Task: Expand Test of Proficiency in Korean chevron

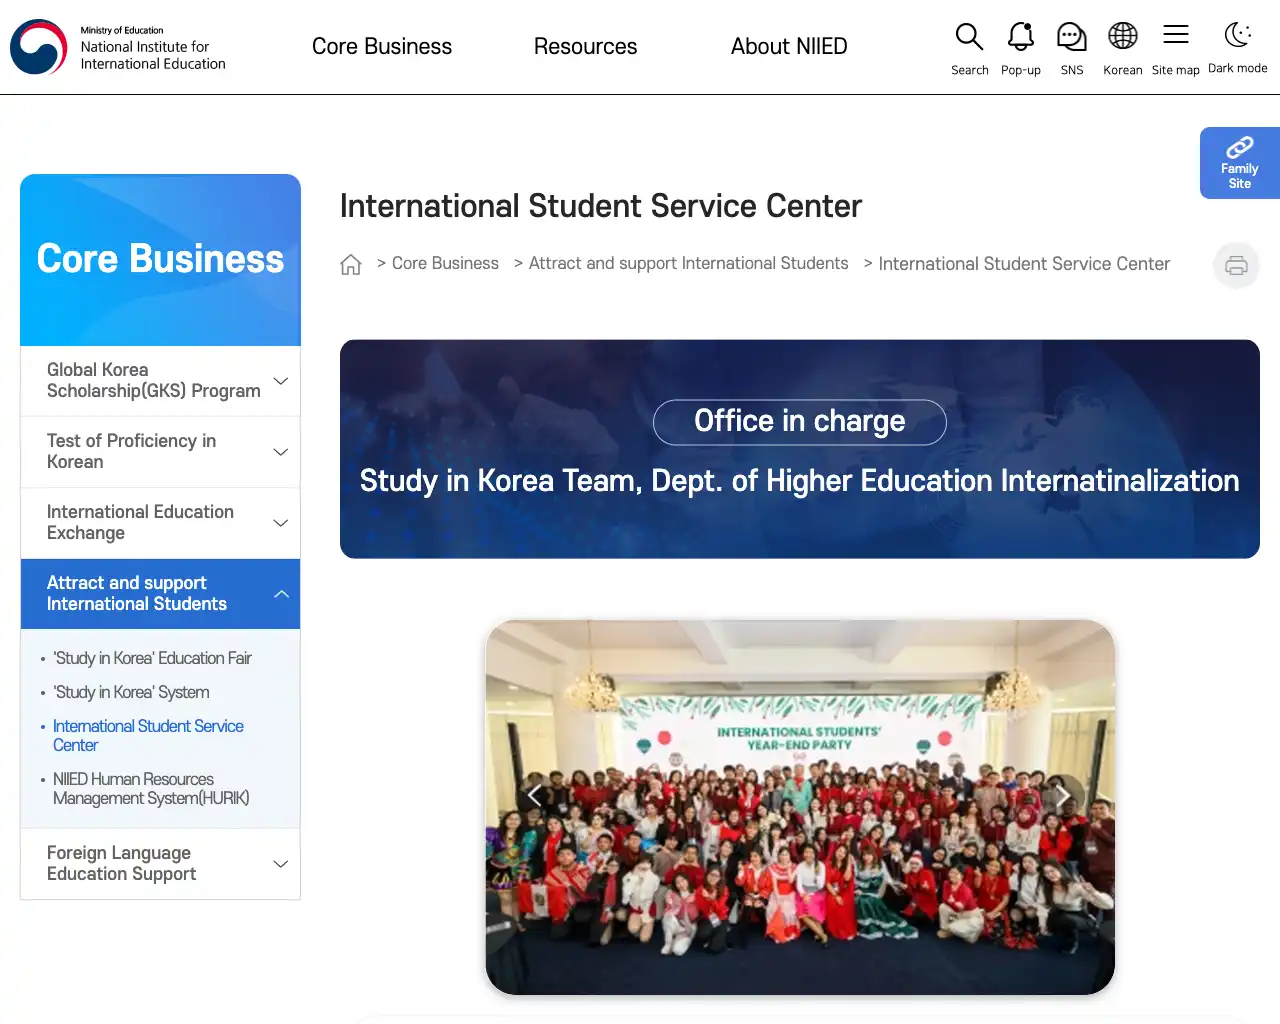Action: [281, 452]
